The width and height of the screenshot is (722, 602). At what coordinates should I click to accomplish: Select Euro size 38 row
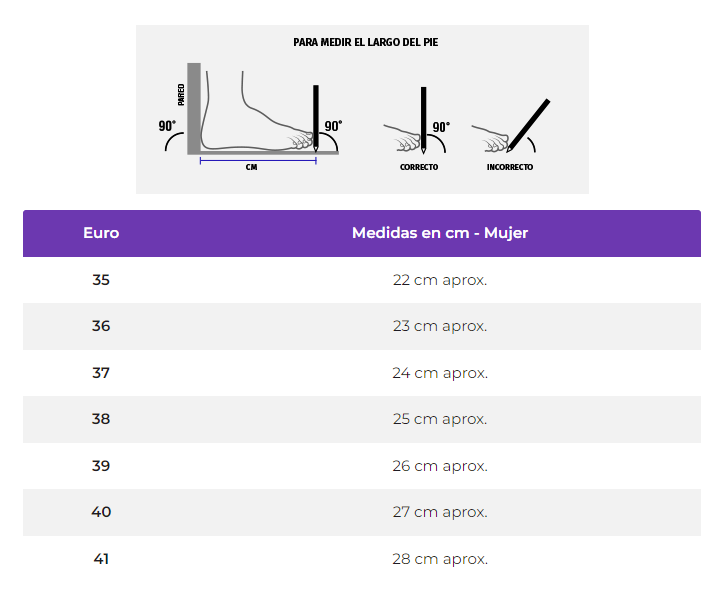[x=362, y=419]
